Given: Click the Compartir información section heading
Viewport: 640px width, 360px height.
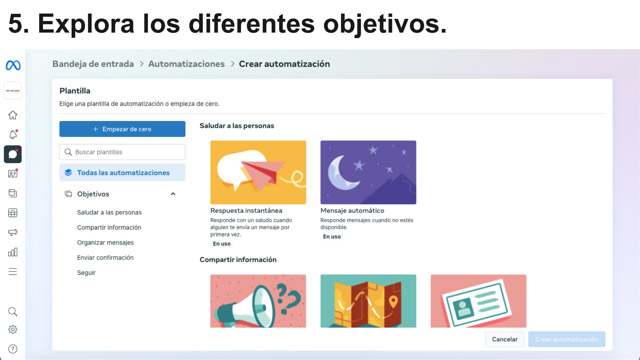Looking at the screenshot, I should [x=238, y=260].
